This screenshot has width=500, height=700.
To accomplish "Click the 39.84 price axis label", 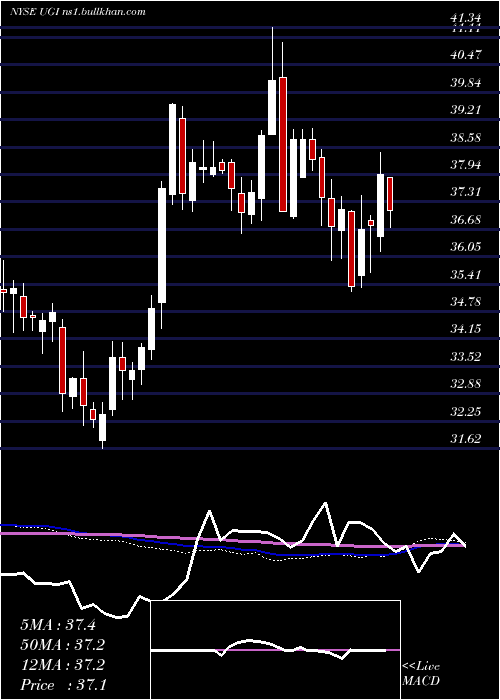I will coord(466,83).
